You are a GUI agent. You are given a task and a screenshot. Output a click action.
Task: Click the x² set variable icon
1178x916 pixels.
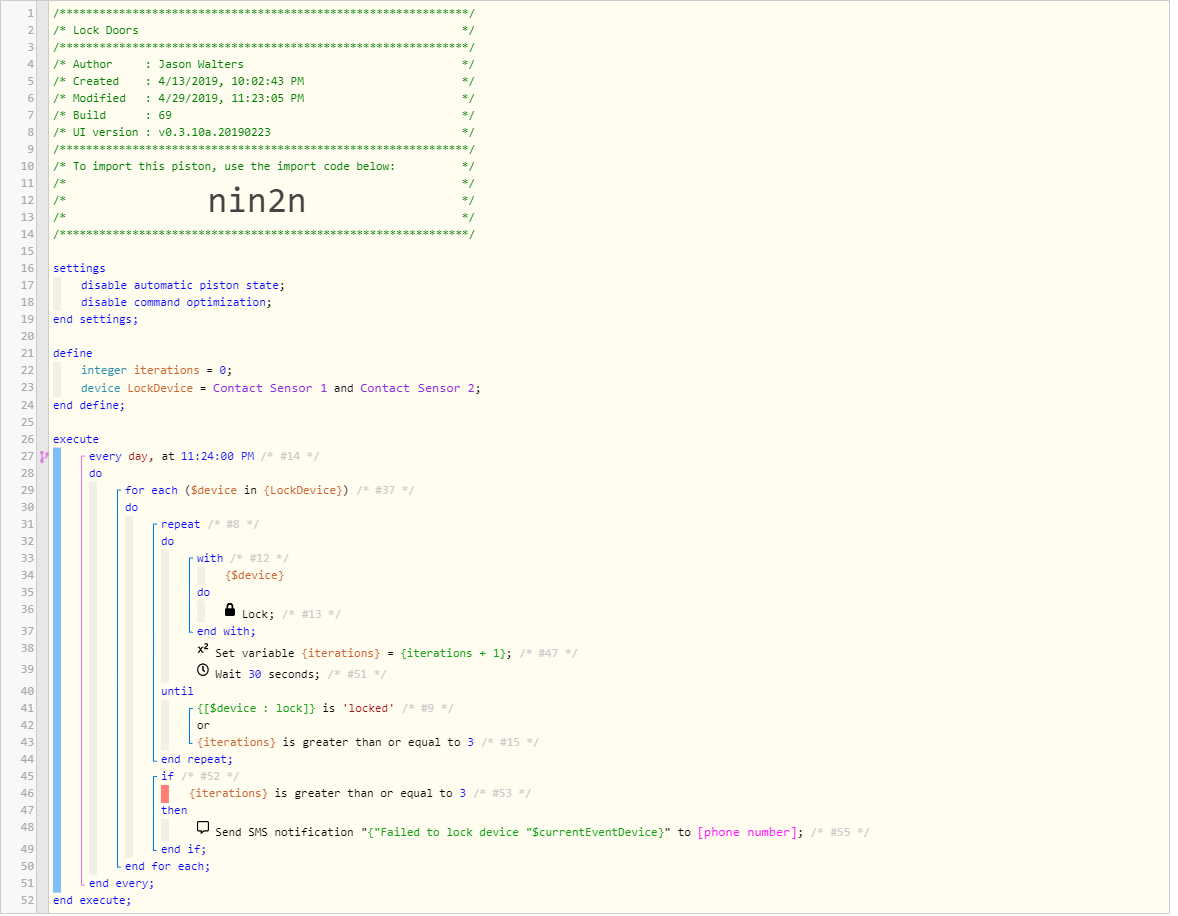click(x=203, y=649)
